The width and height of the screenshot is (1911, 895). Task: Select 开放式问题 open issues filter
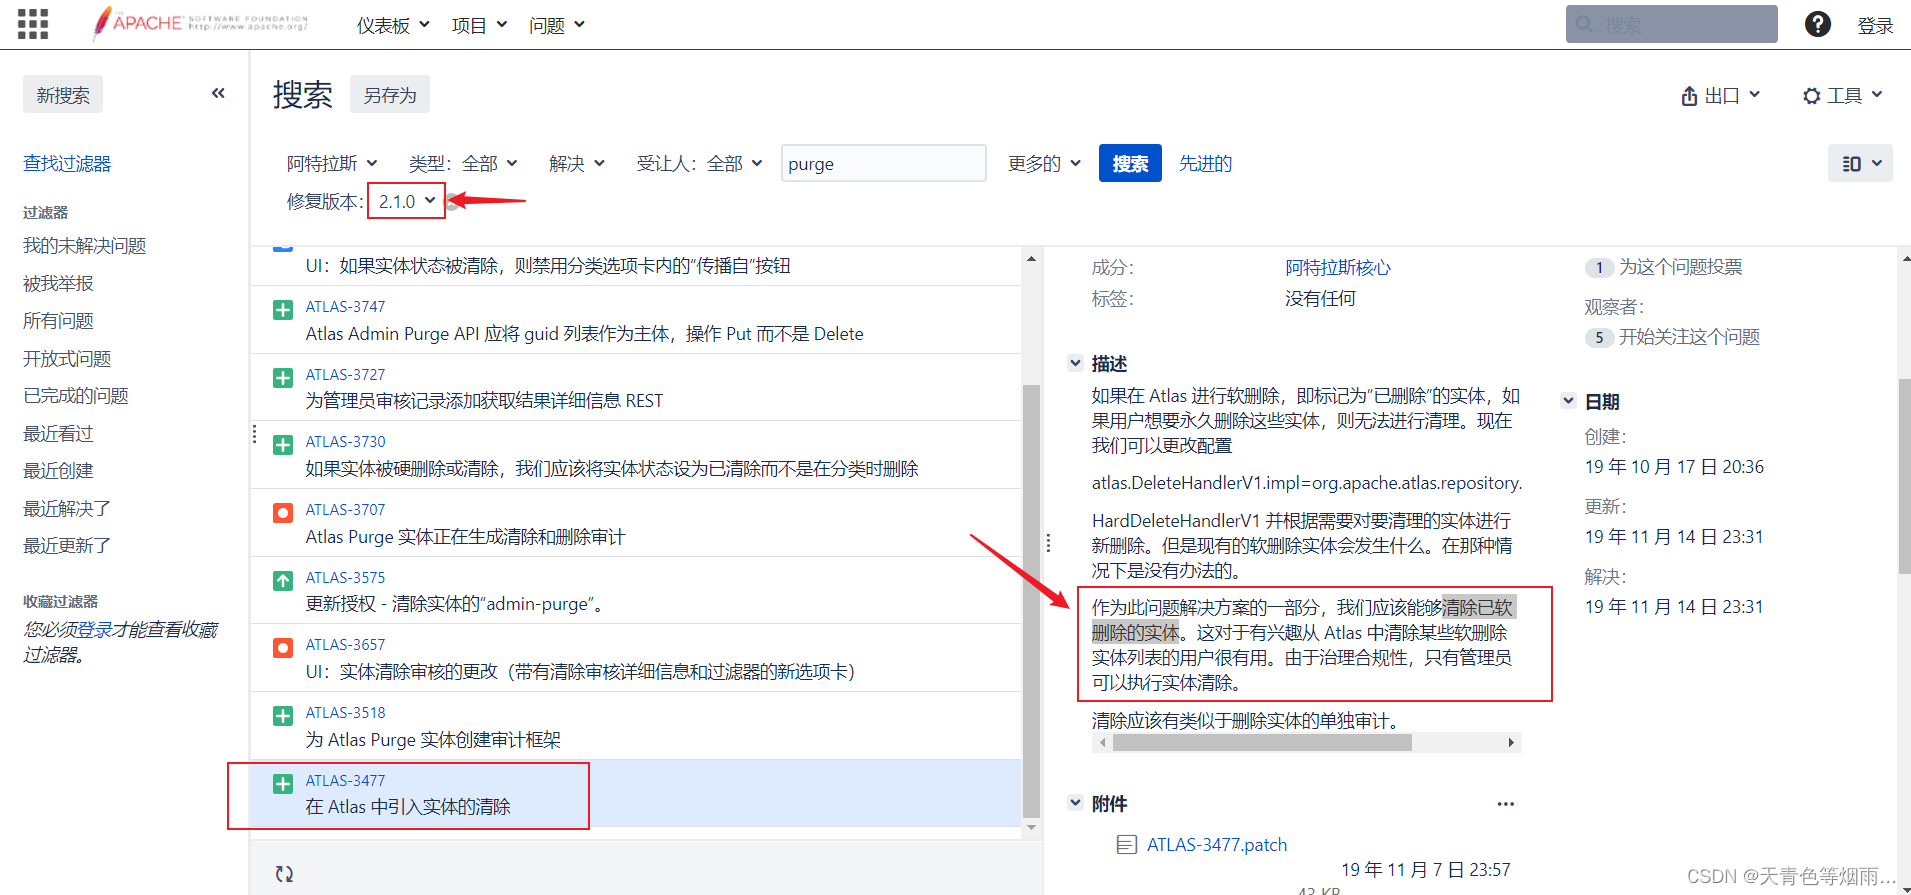point(67,359)
